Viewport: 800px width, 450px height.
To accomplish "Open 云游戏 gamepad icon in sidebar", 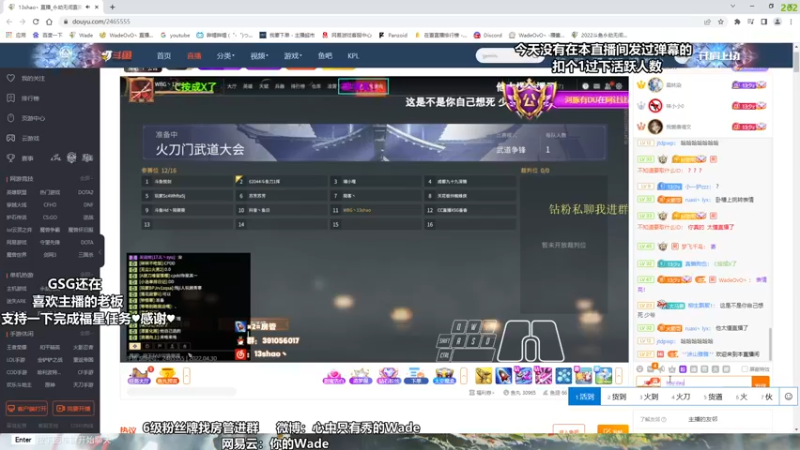I will tap(11, 138).
